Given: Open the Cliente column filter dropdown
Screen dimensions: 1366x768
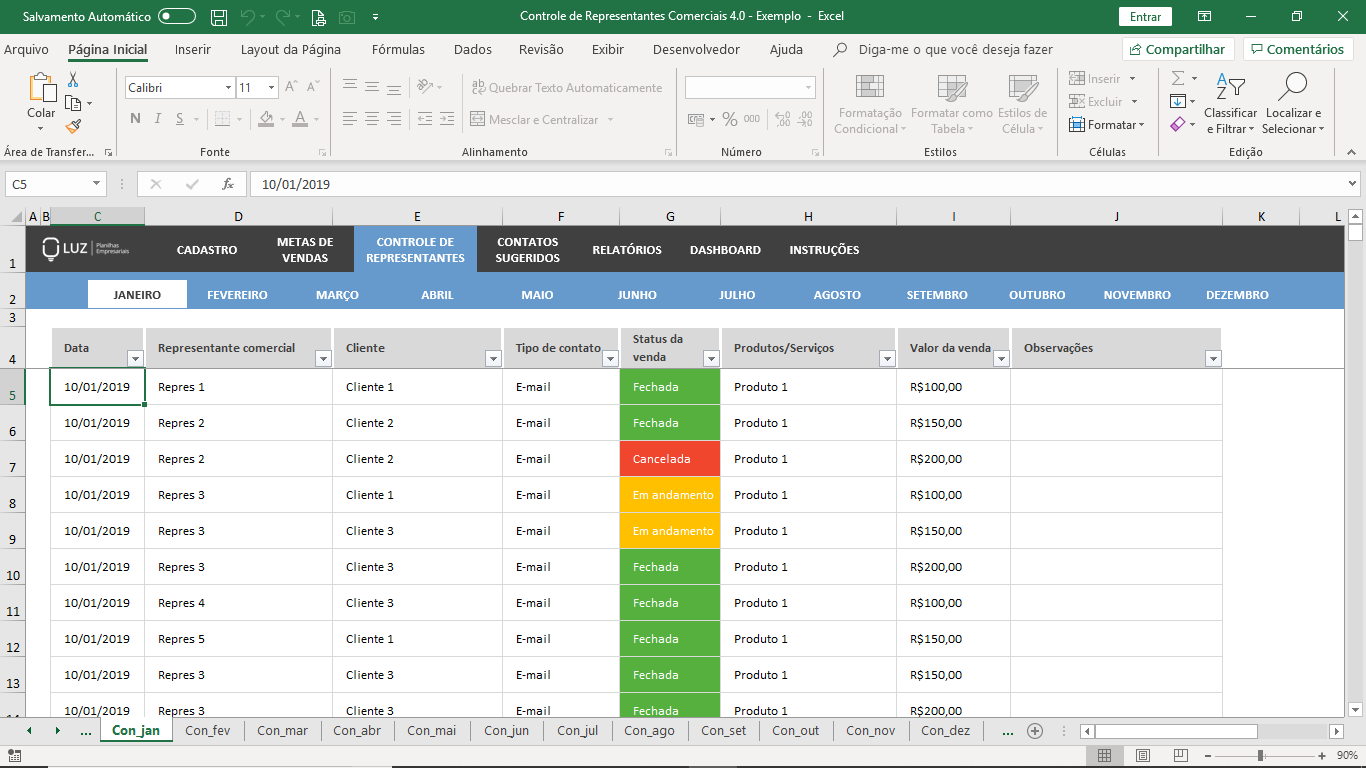Looking at the screenshot, I should [493, 358].
